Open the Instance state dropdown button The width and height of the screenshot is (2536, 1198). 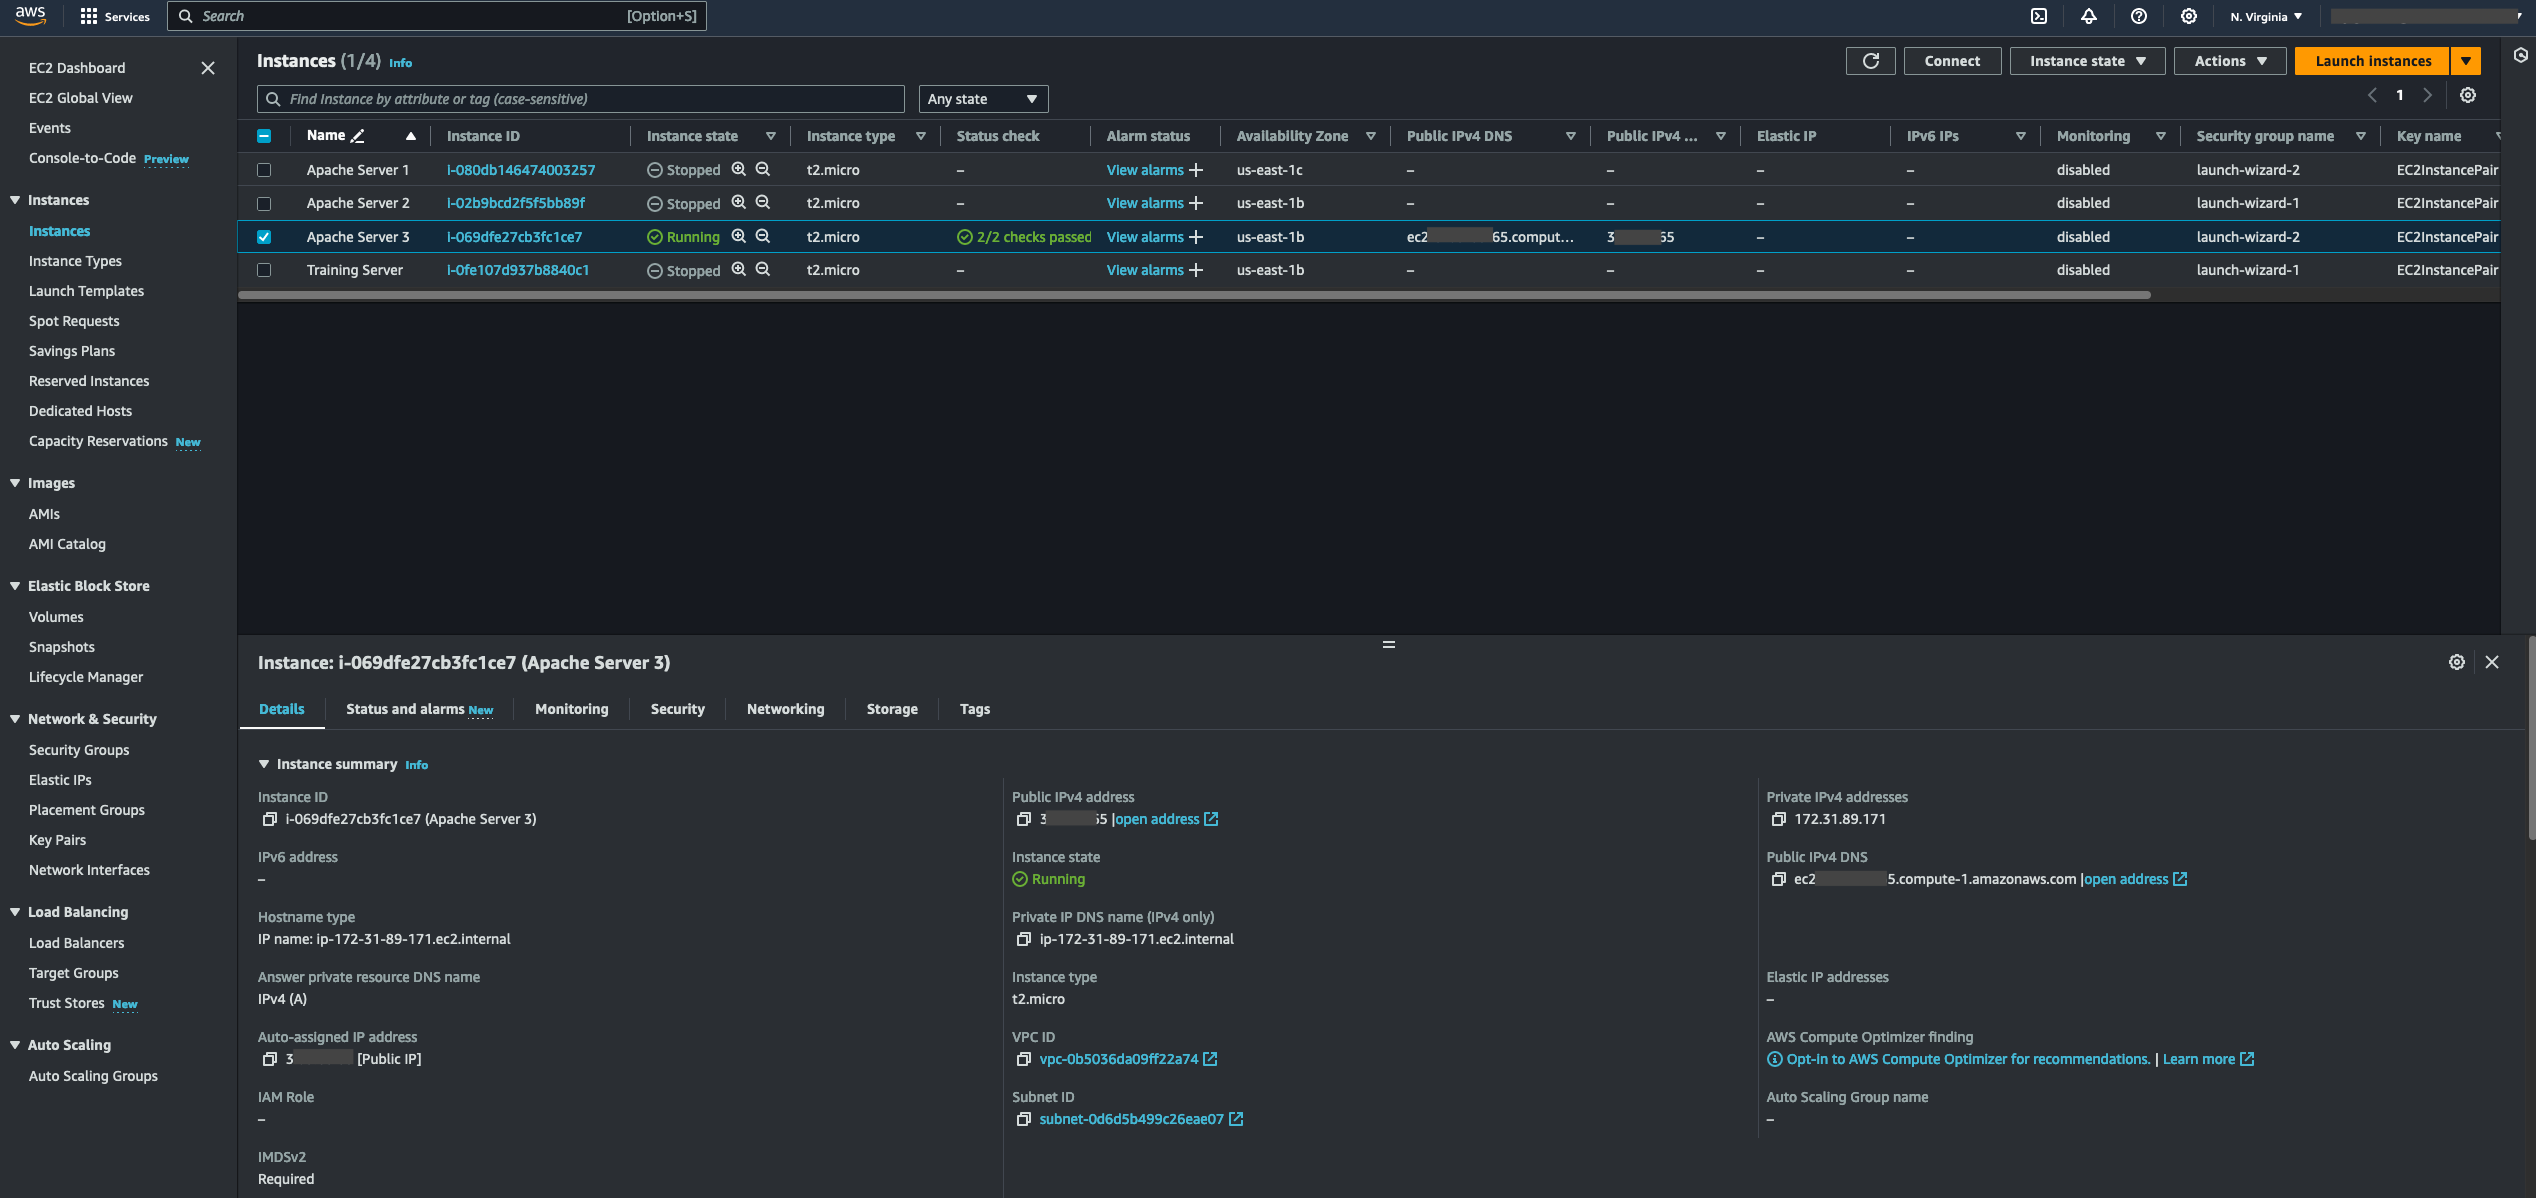[2087, 61]
